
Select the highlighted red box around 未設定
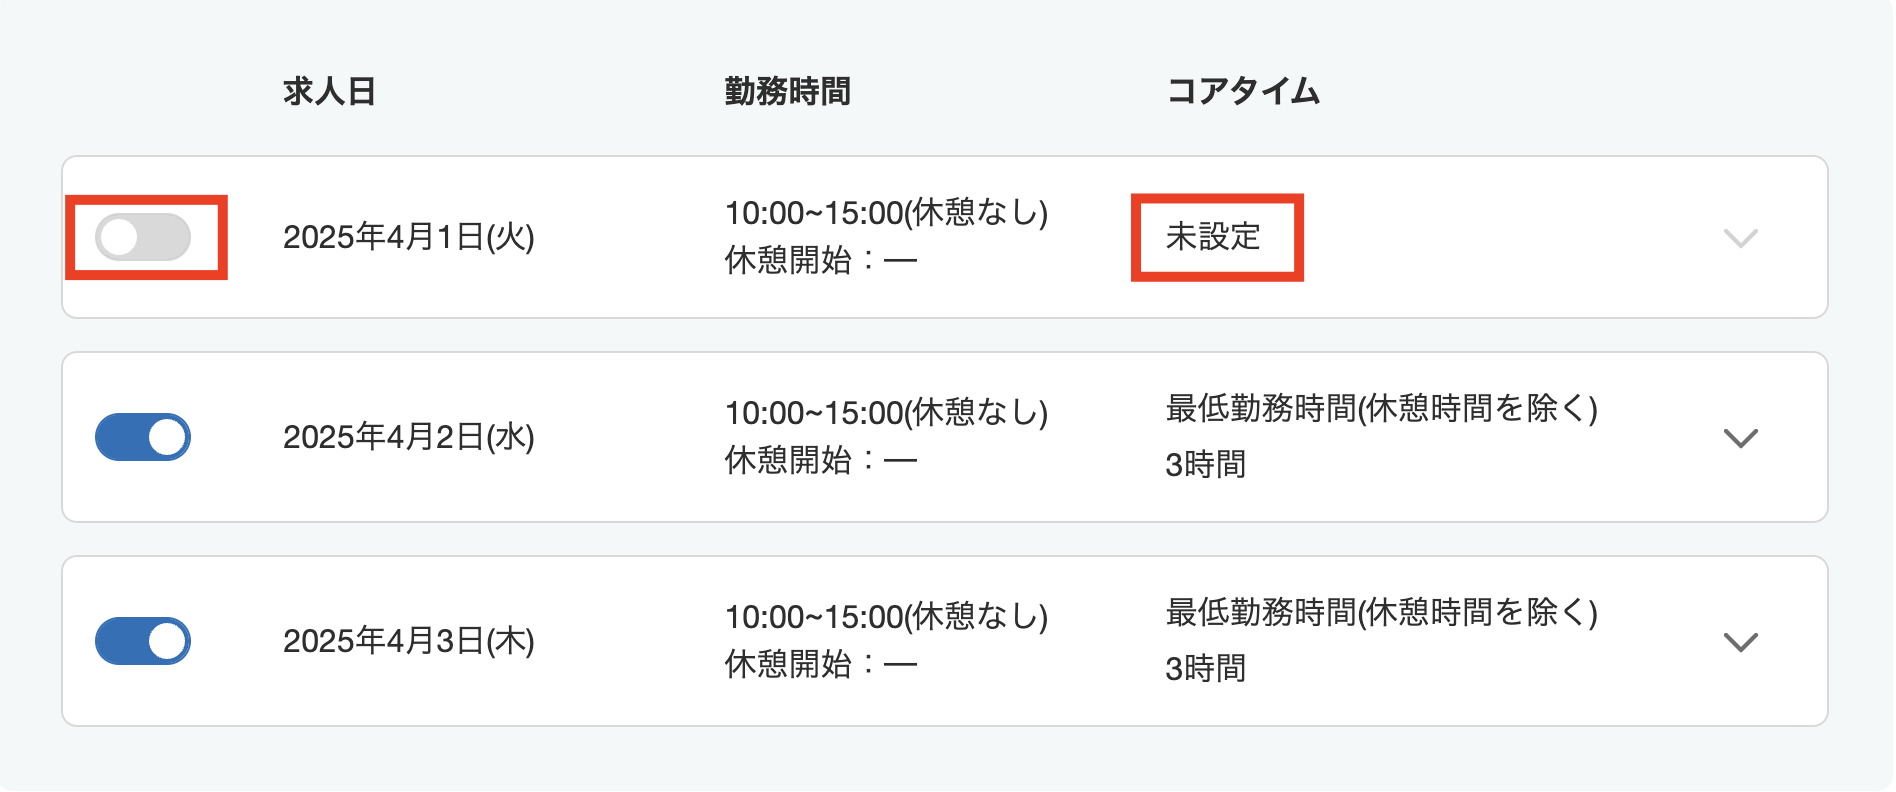(1217, 238)
